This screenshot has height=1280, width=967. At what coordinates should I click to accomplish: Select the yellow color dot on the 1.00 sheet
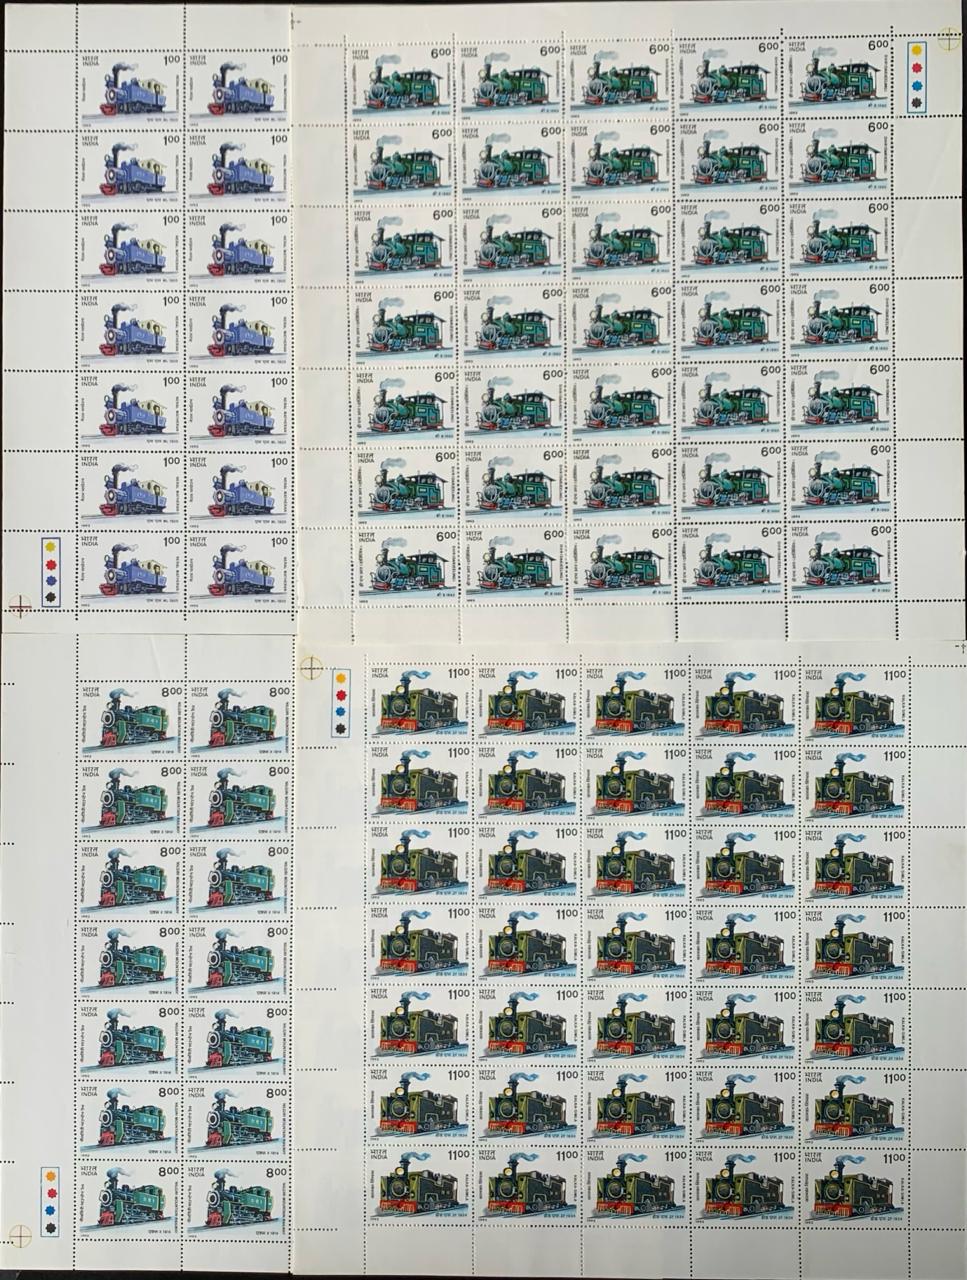tap(50, 546)
